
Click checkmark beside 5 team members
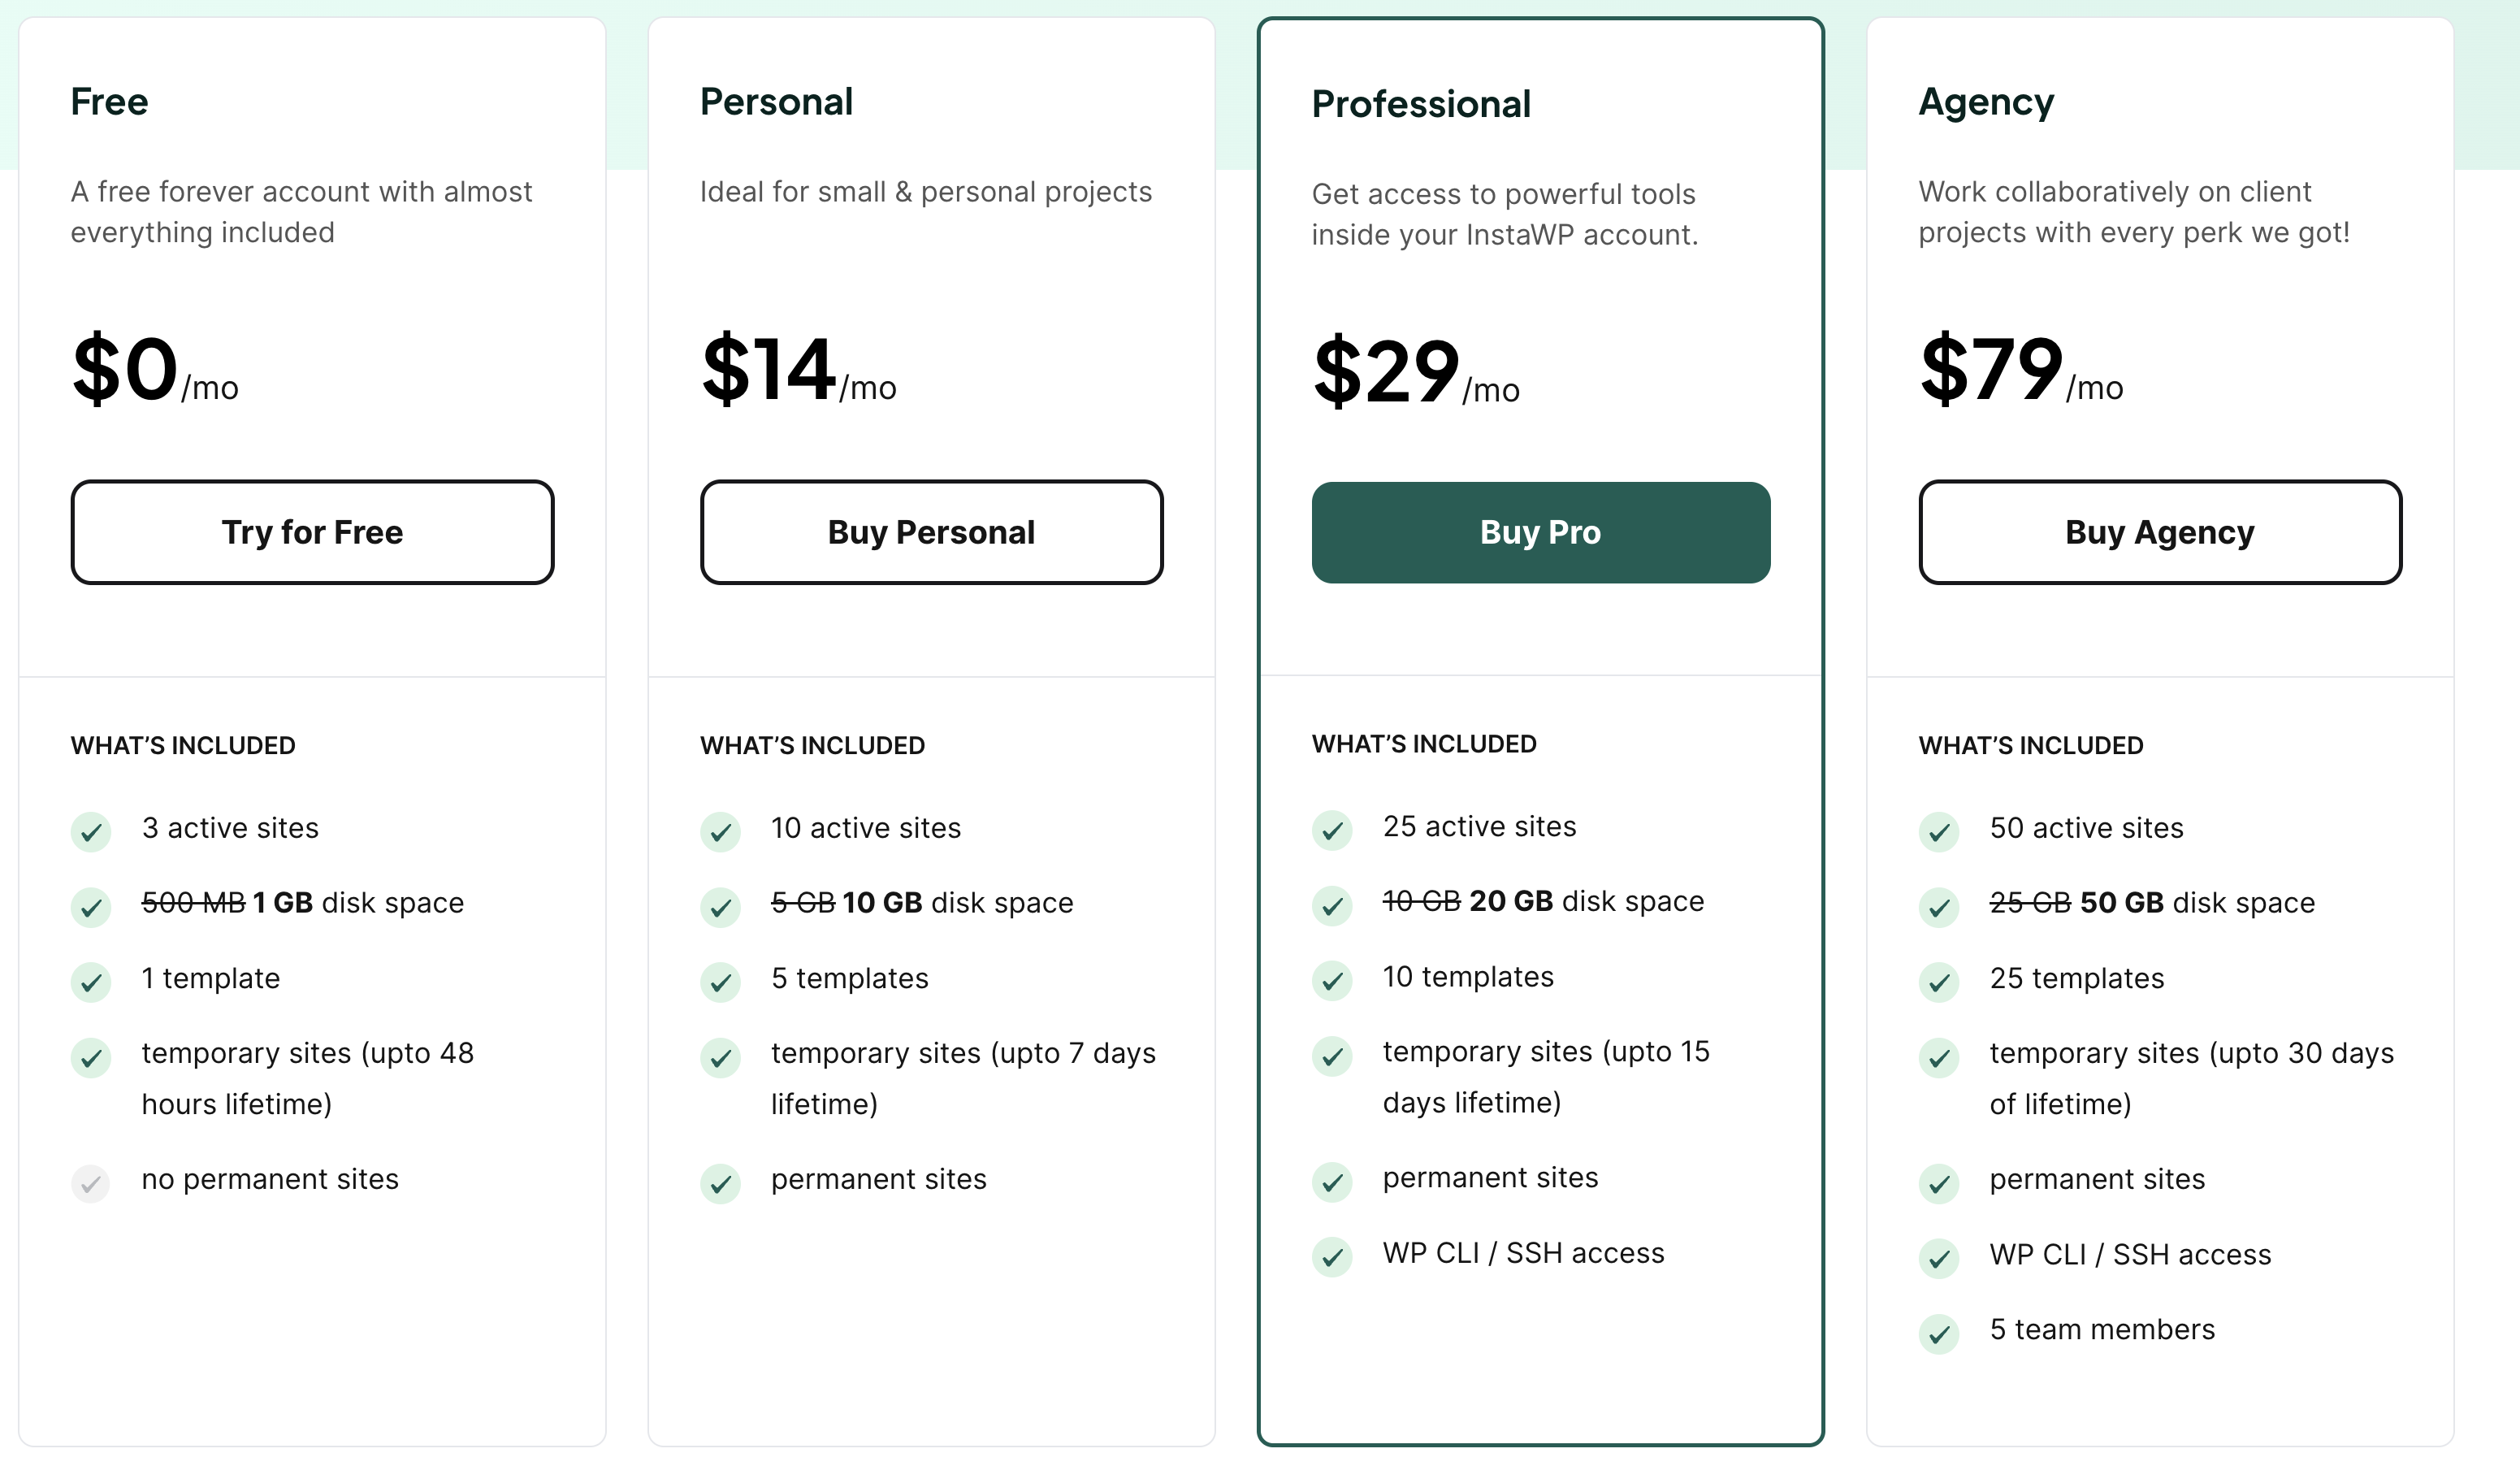(x=1939, y=1333)
